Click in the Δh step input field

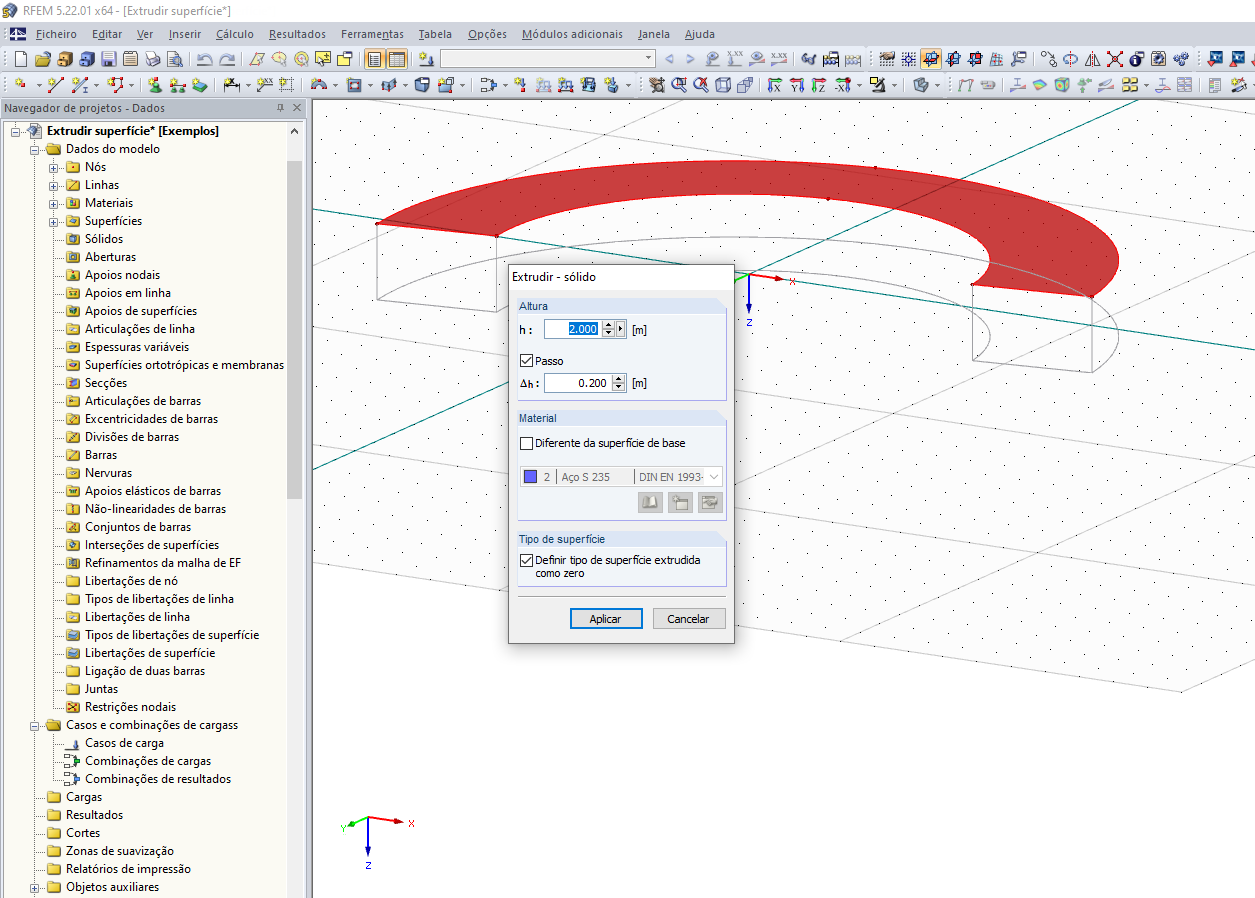[x=578, y=382]
